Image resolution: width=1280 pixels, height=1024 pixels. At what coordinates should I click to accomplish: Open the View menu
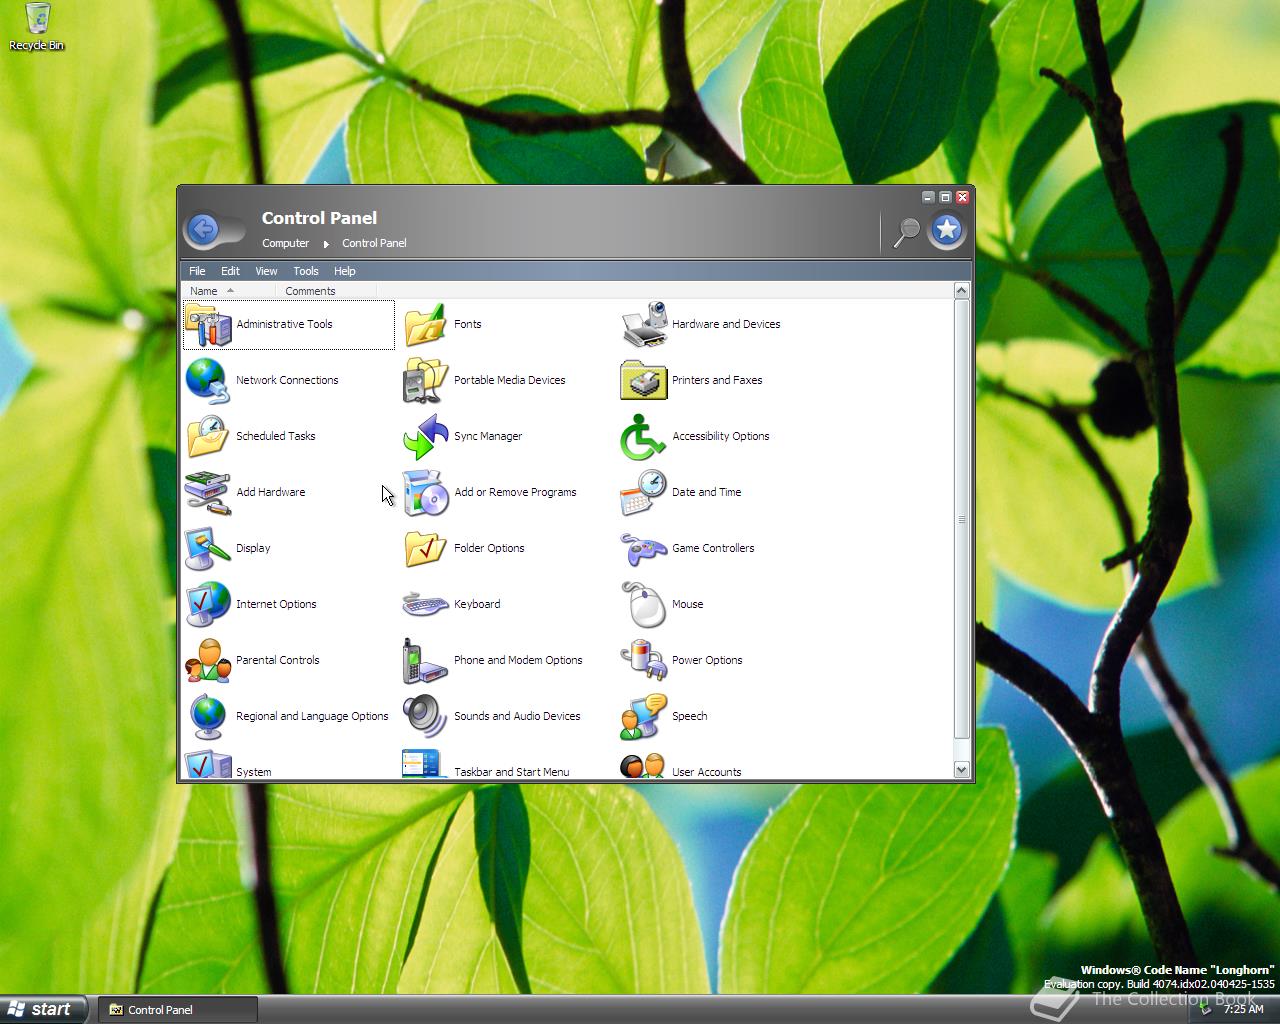pos(266,271)
